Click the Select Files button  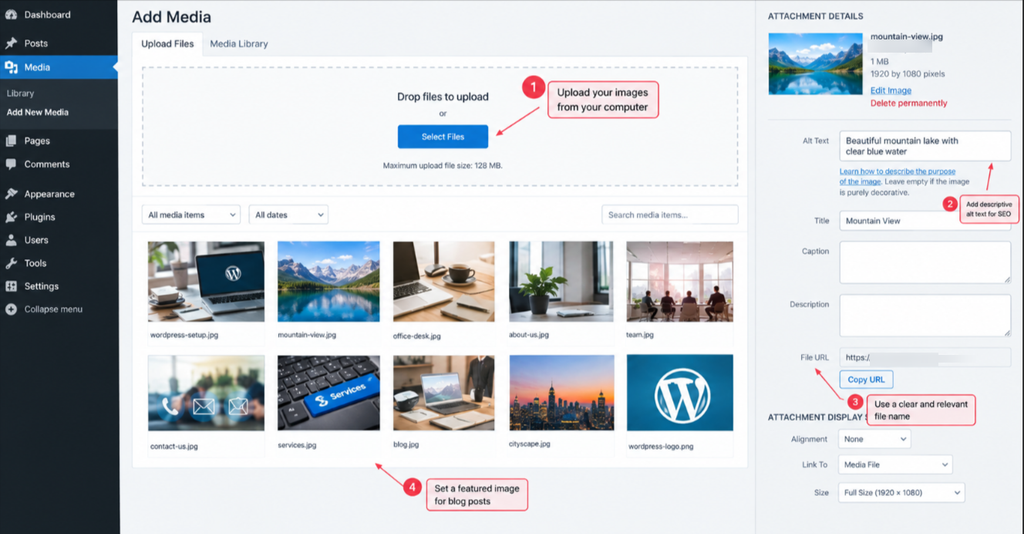tap(443, 136)
